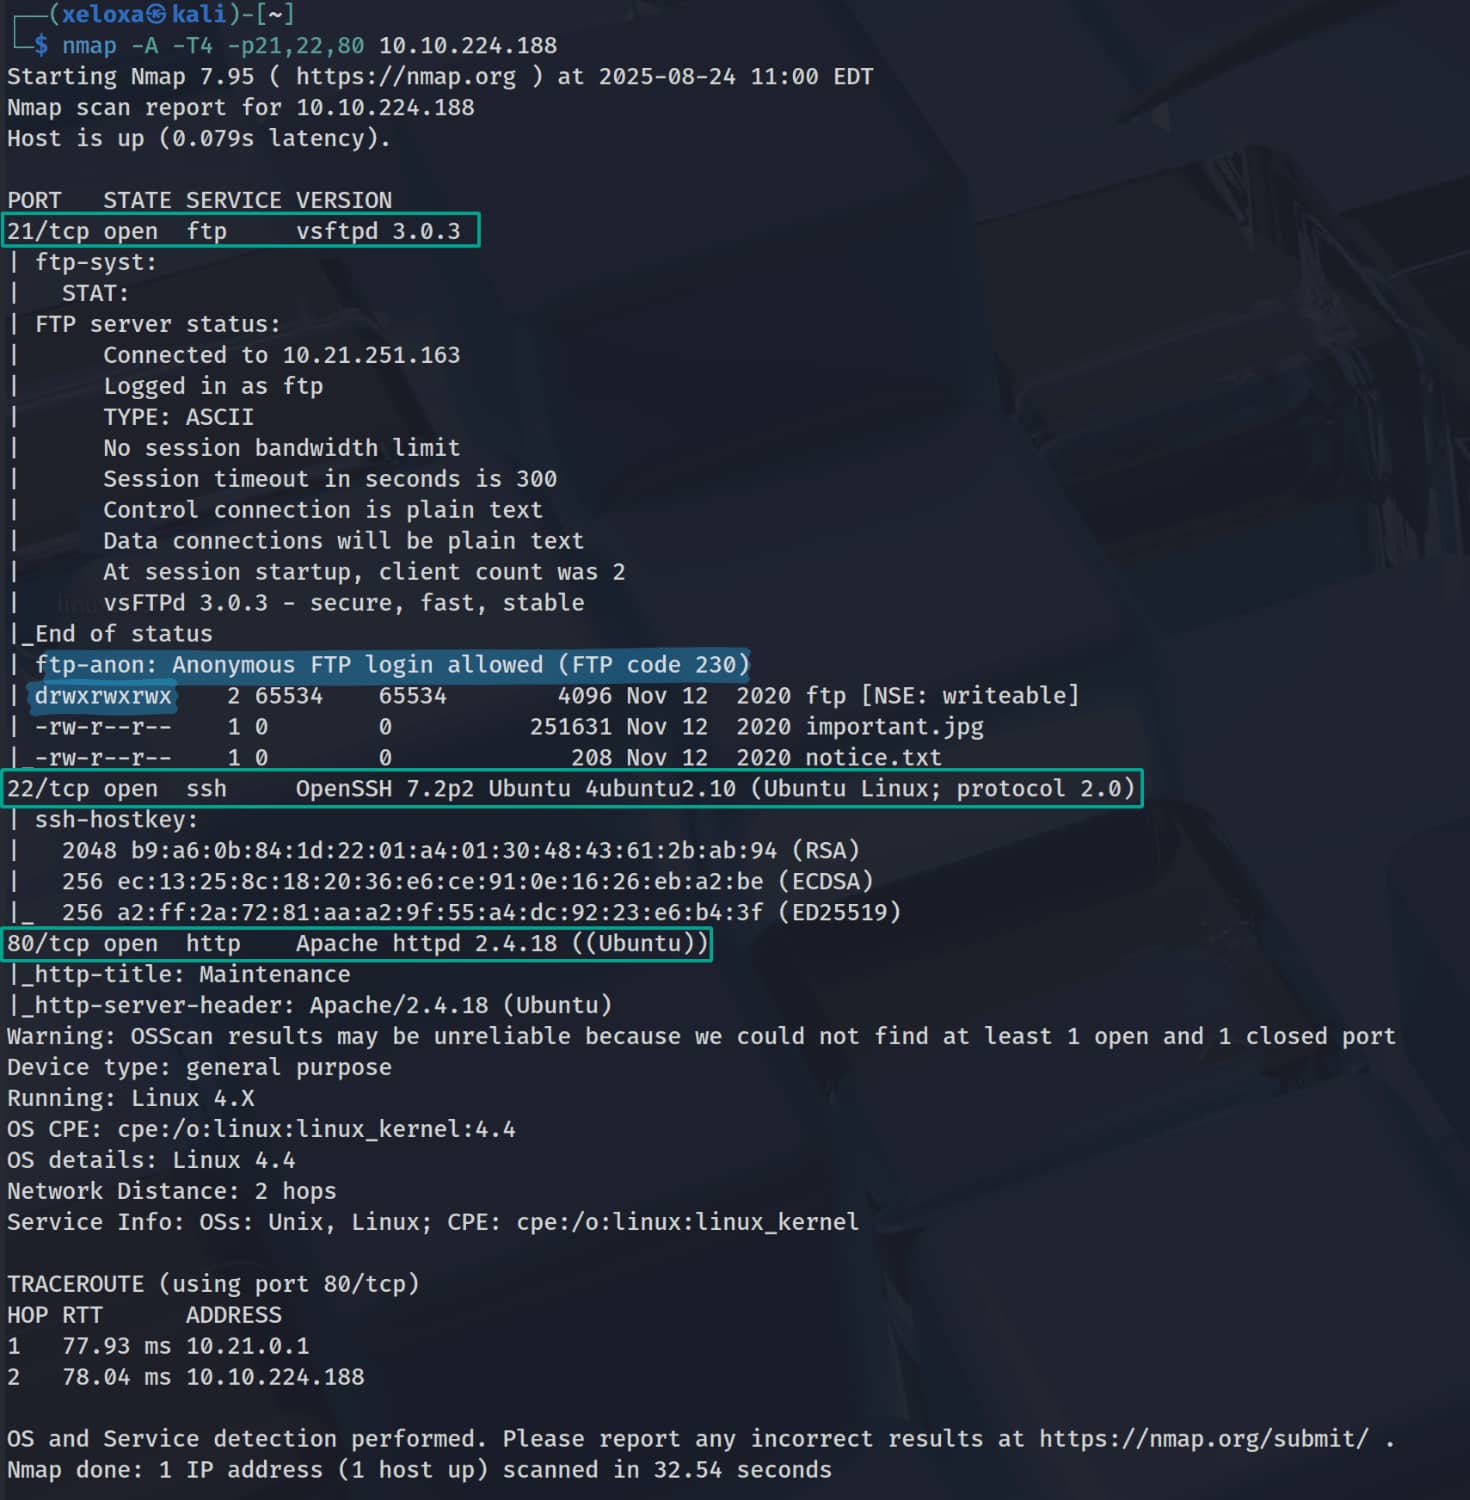Click the target IP 10.10.224.188 in command
This screenshot has height=1500, width=1470.
[467, 46]
